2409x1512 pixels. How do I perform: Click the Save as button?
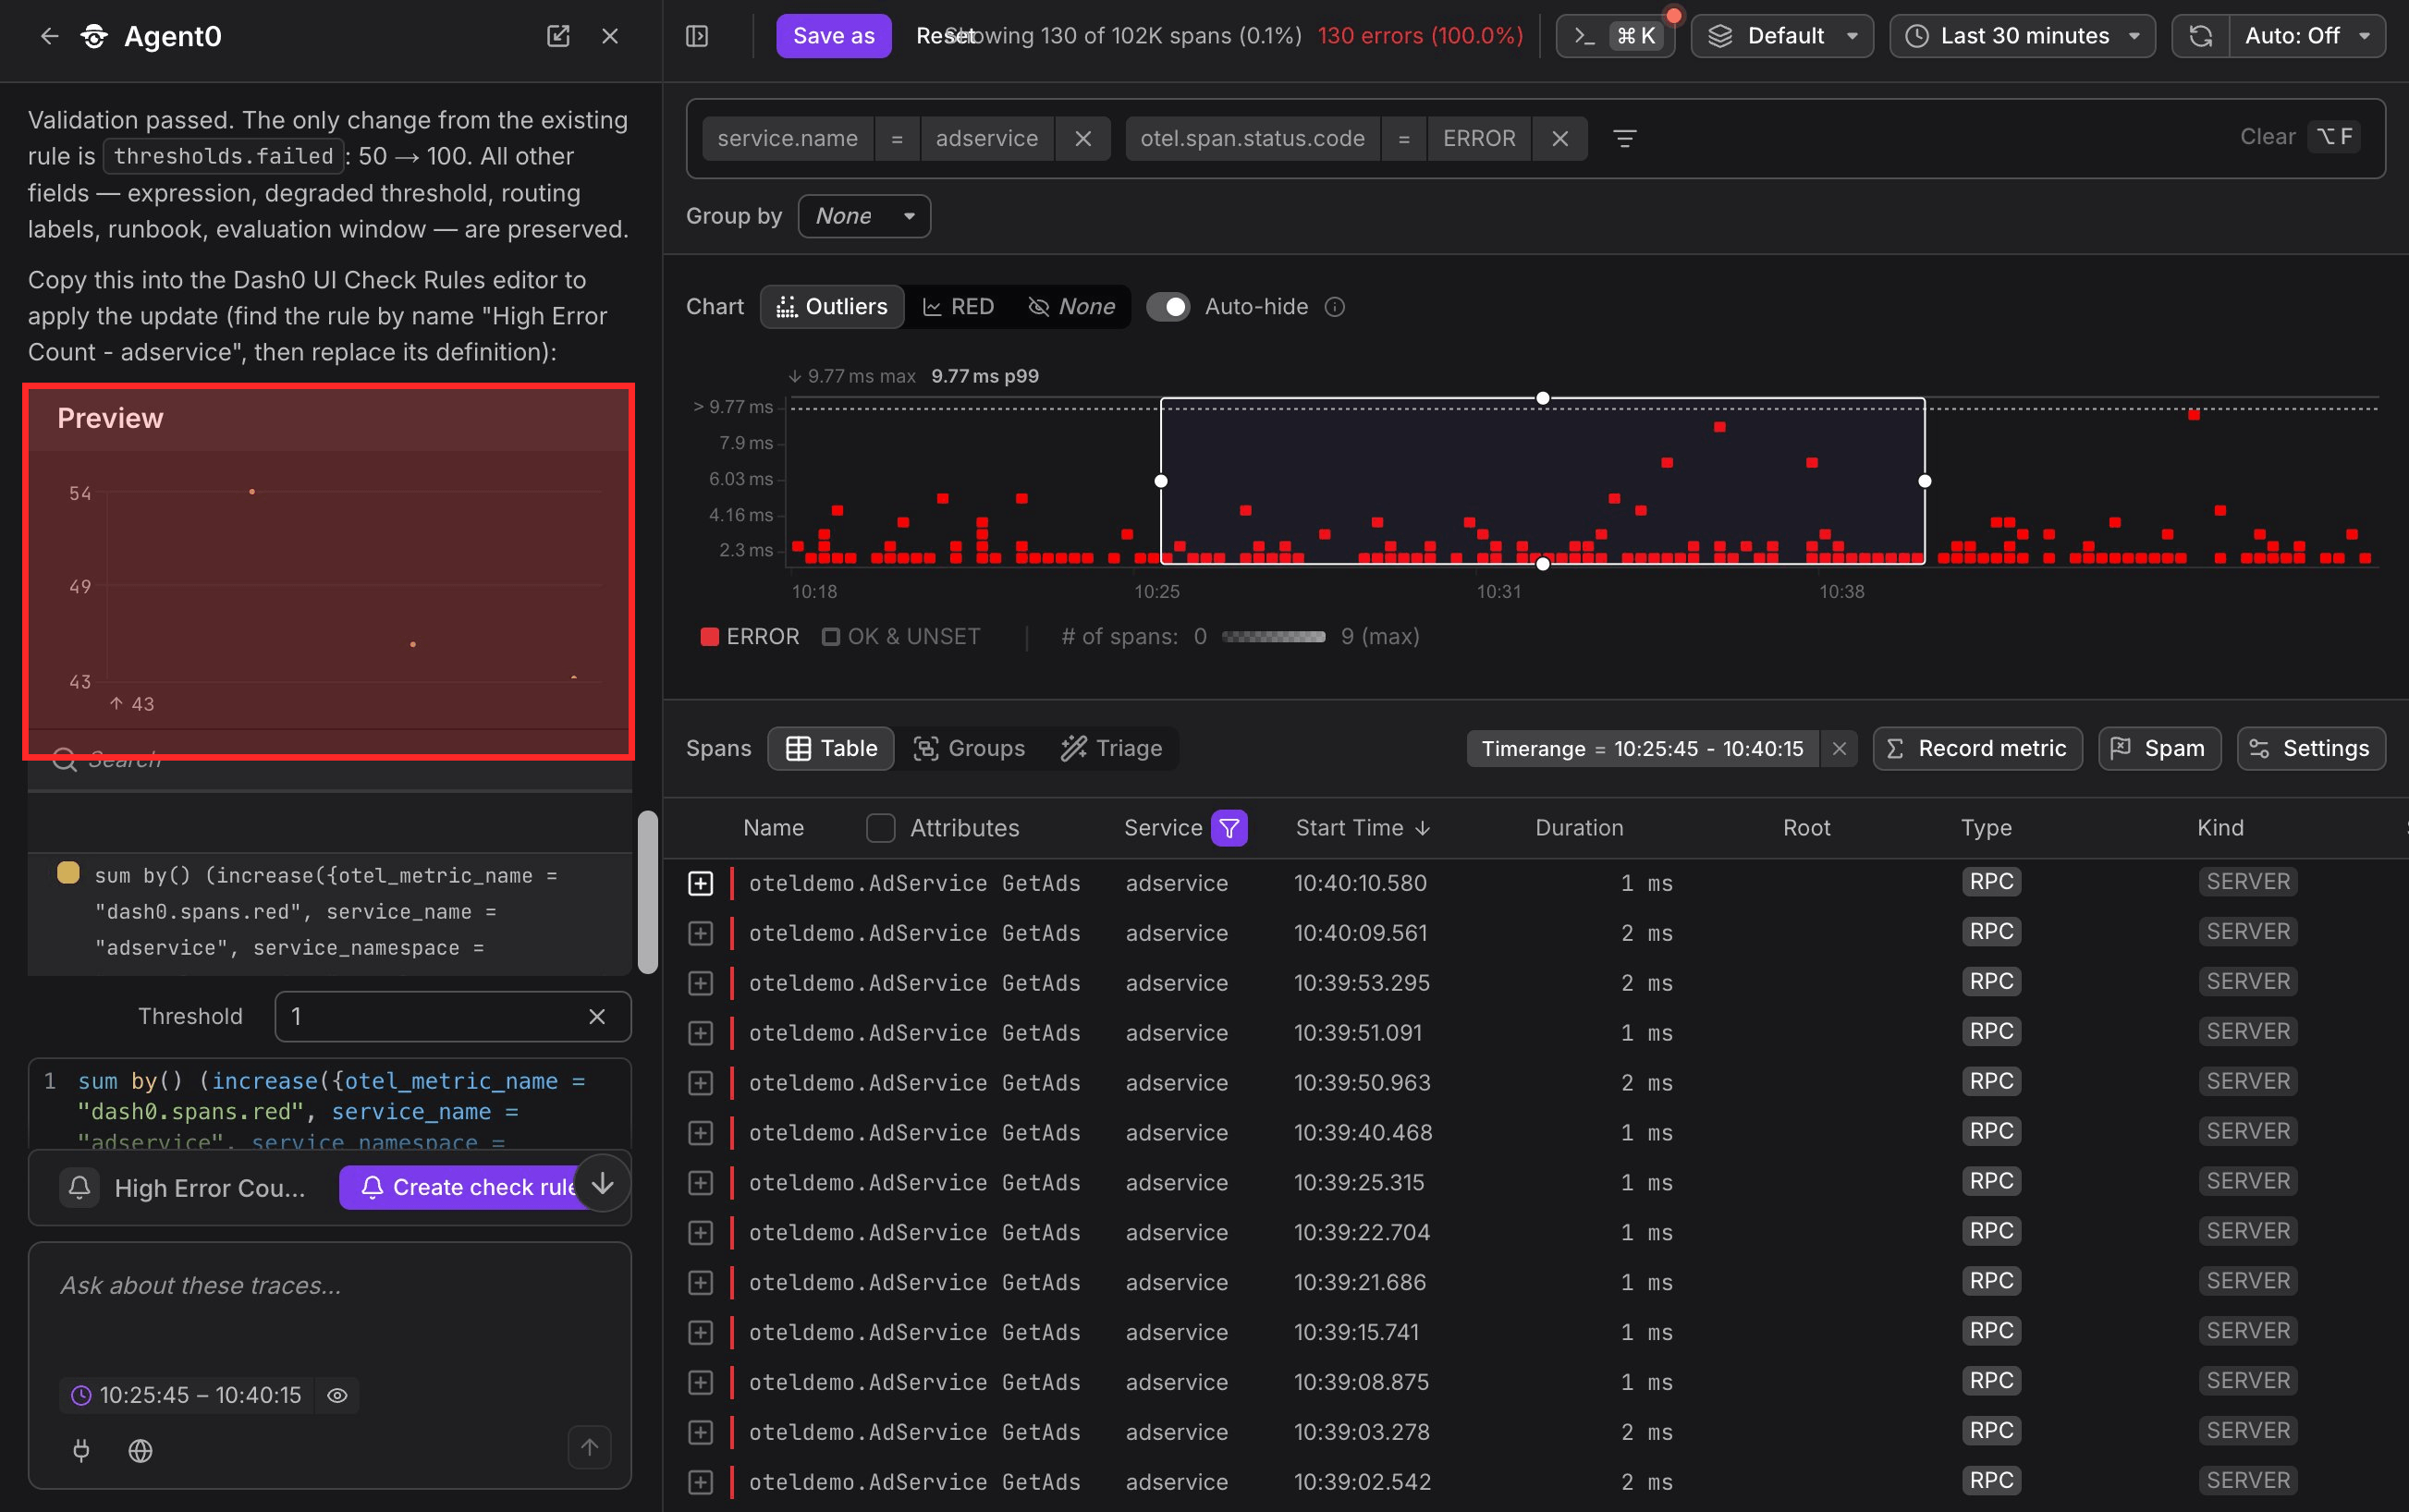(833, 36)
